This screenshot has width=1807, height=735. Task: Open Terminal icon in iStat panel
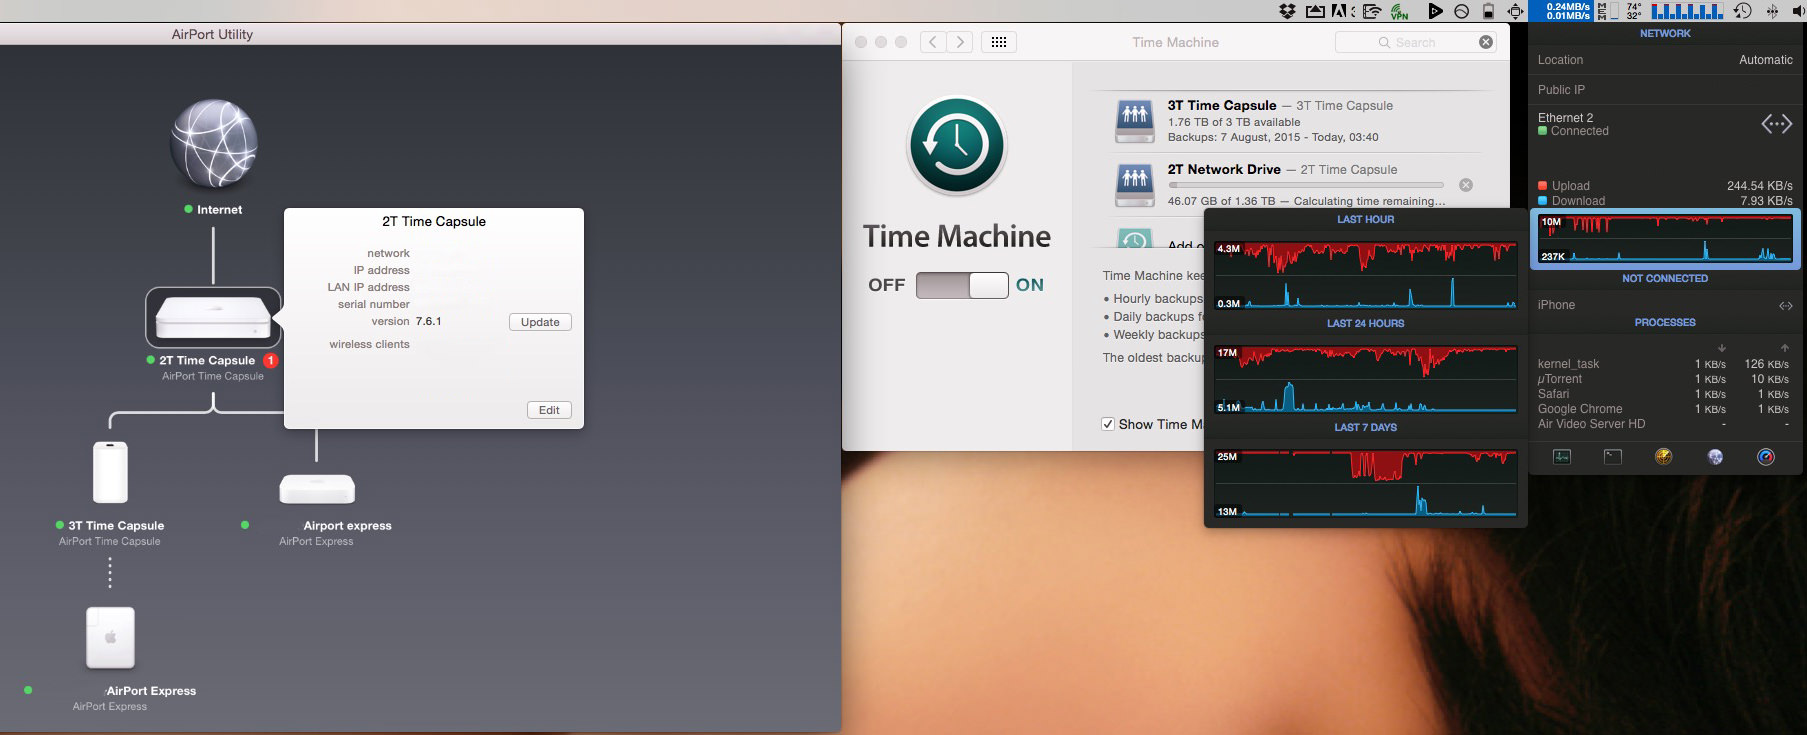click(x=1613, y=457)
